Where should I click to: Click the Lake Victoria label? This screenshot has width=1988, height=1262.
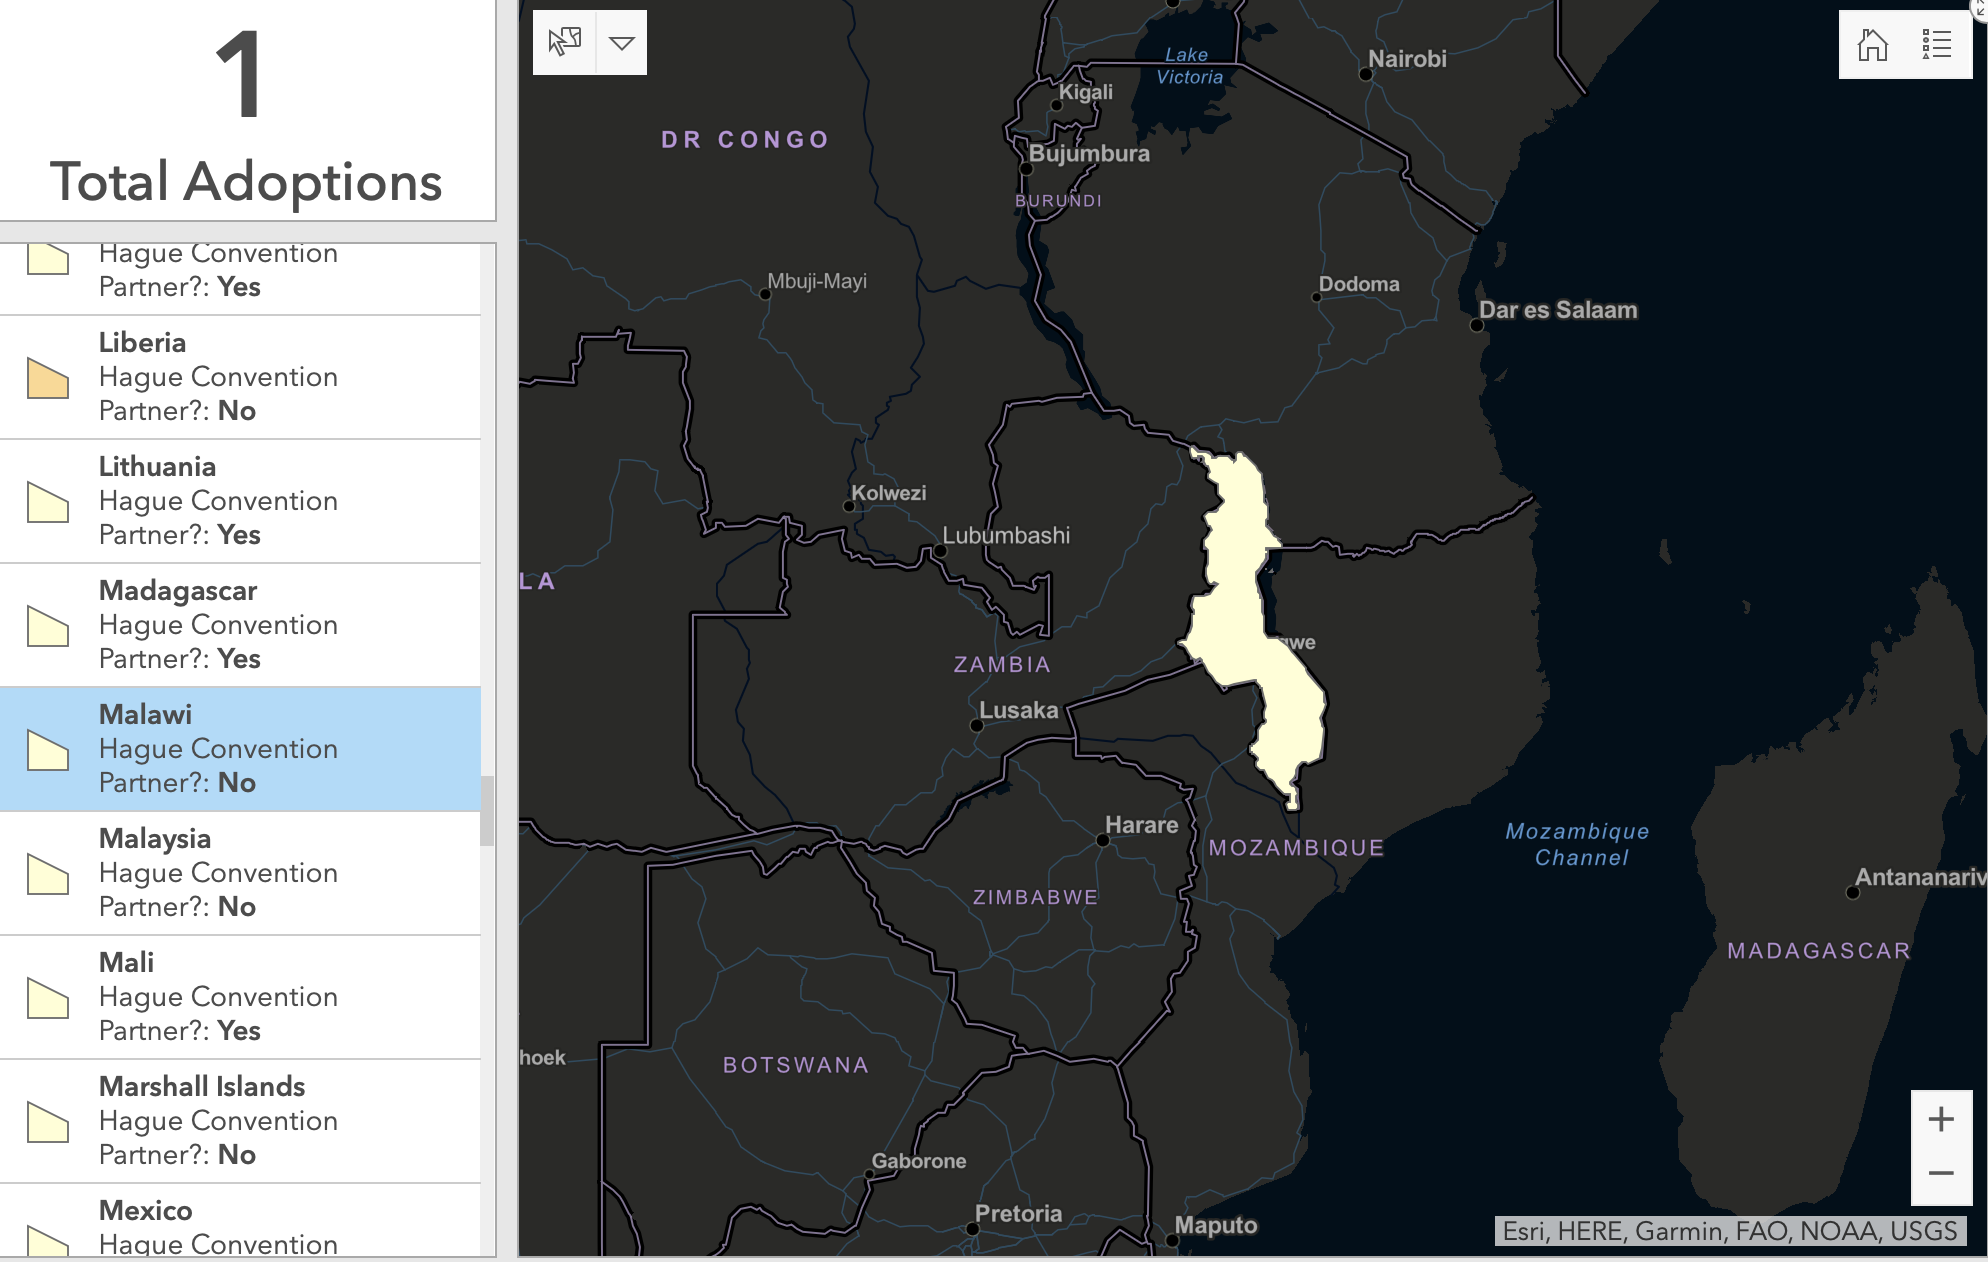click(1189, 66)
